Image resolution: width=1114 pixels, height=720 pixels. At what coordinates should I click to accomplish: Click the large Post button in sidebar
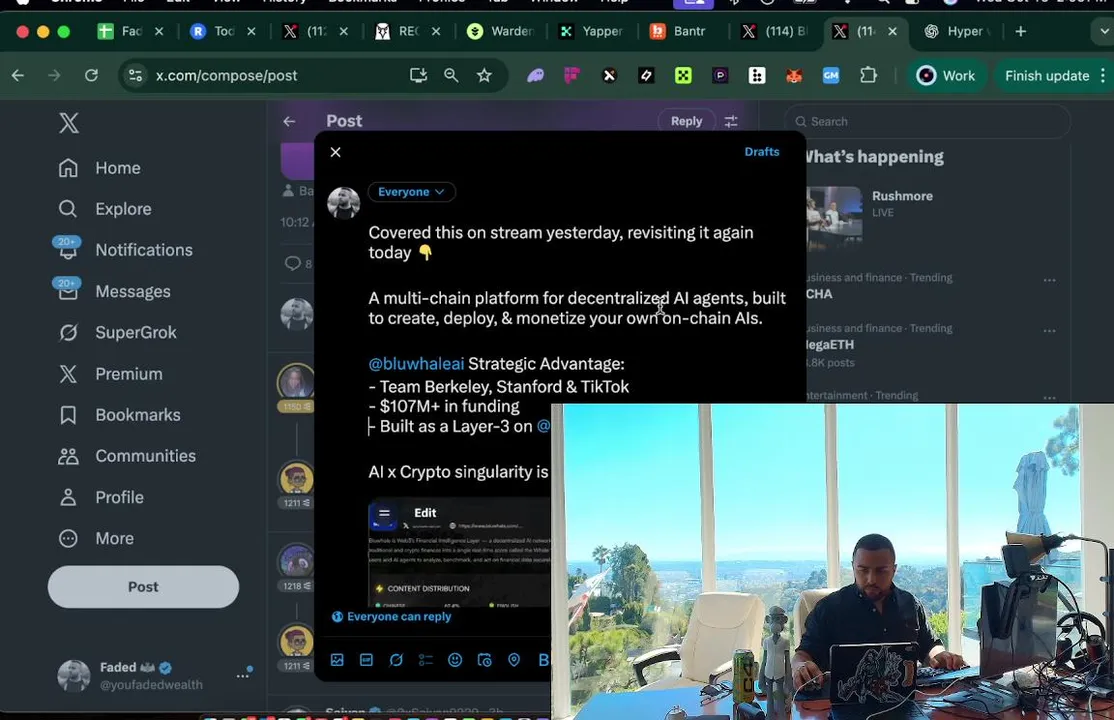(144, 587)
